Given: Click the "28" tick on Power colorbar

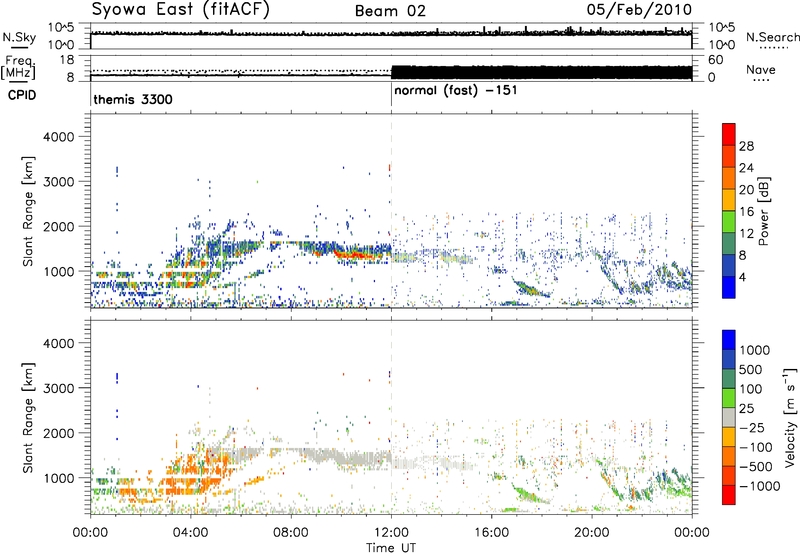Looking at the screenshot, I should pyautogui.click(x=746, y=146).
